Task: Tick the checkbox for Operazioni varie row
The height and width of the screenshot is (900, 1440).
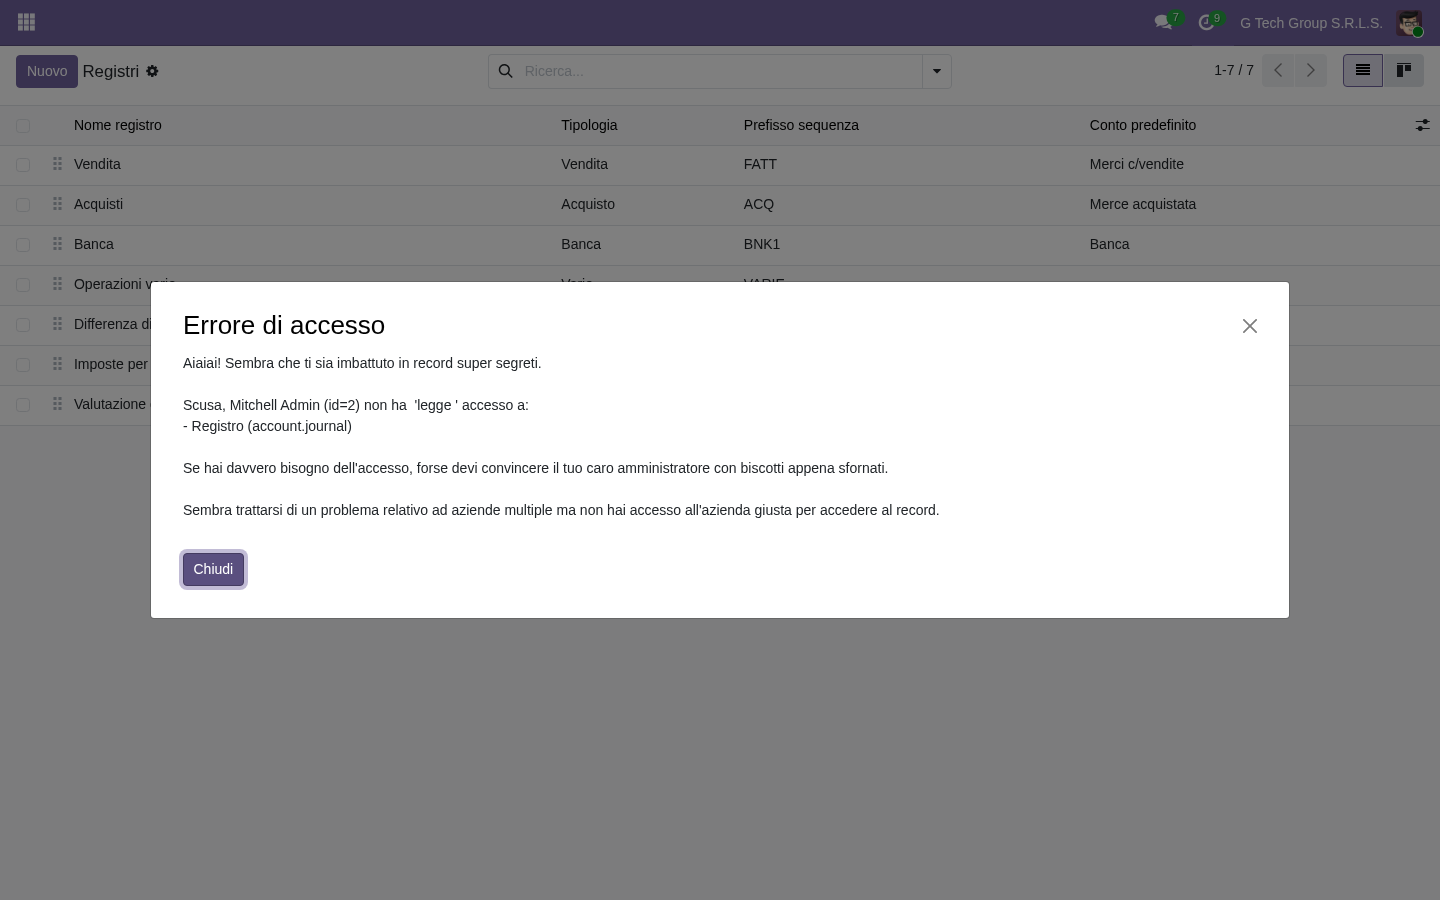Action: point(23,284)
